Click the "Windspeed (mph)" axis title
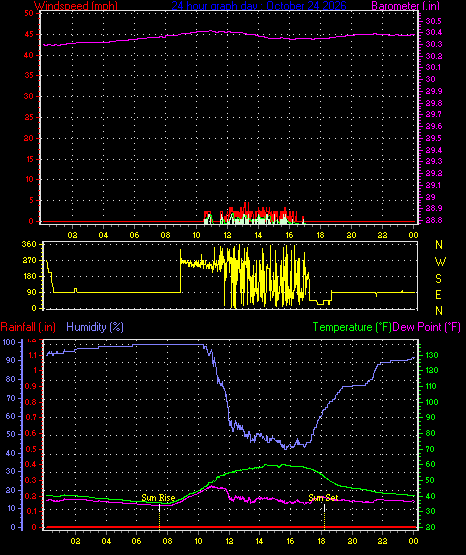The width and height of the screenshot is (466, 555). coord(76,6)
